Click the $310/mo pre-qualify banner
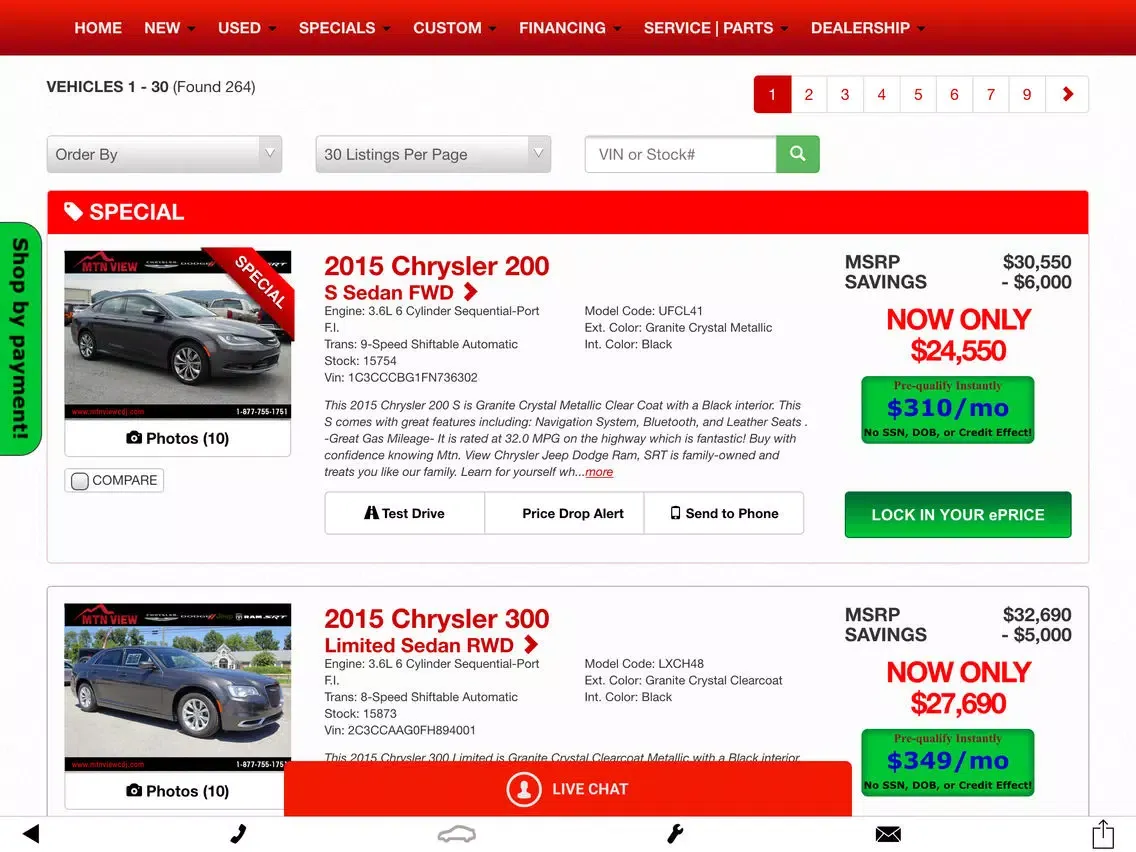This screenshot has width=1136, height=852. click(x=948, y=409)
